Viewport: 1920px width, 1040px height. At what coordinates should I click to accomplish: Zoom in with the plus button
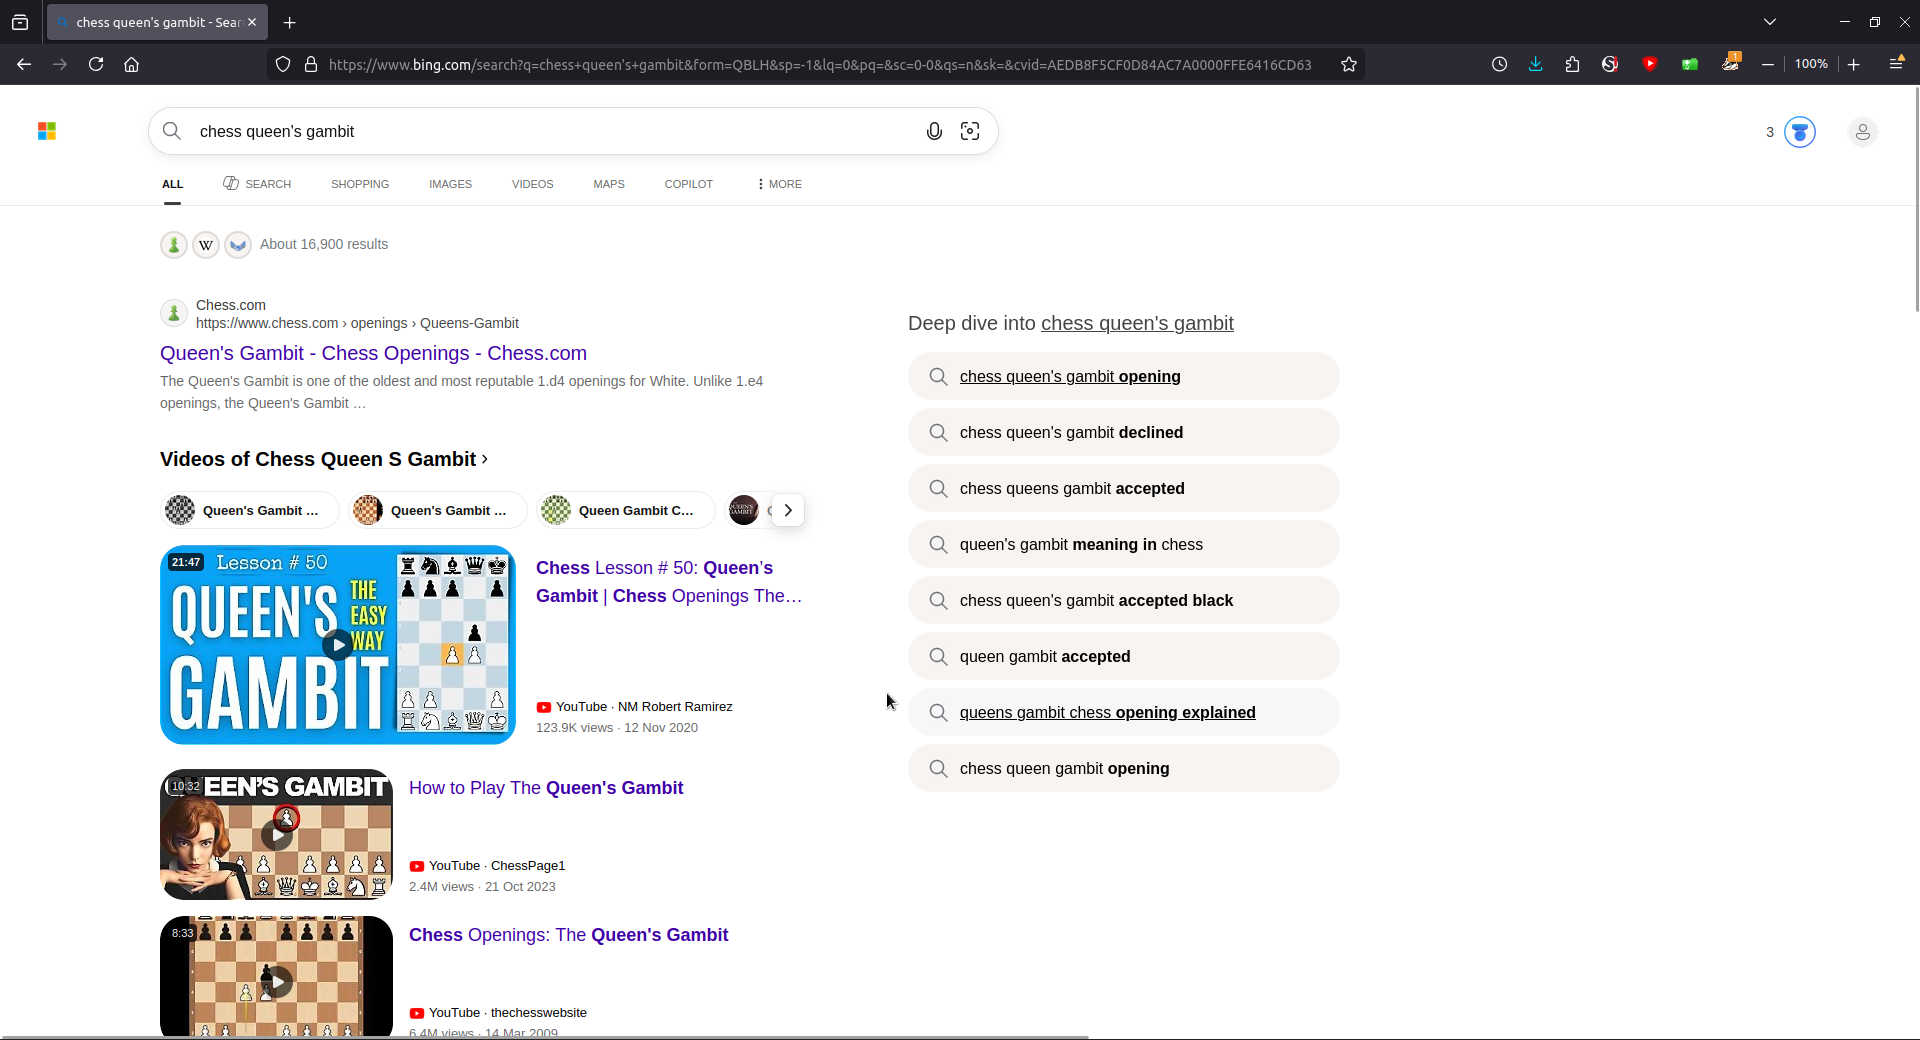(1854, 64)
